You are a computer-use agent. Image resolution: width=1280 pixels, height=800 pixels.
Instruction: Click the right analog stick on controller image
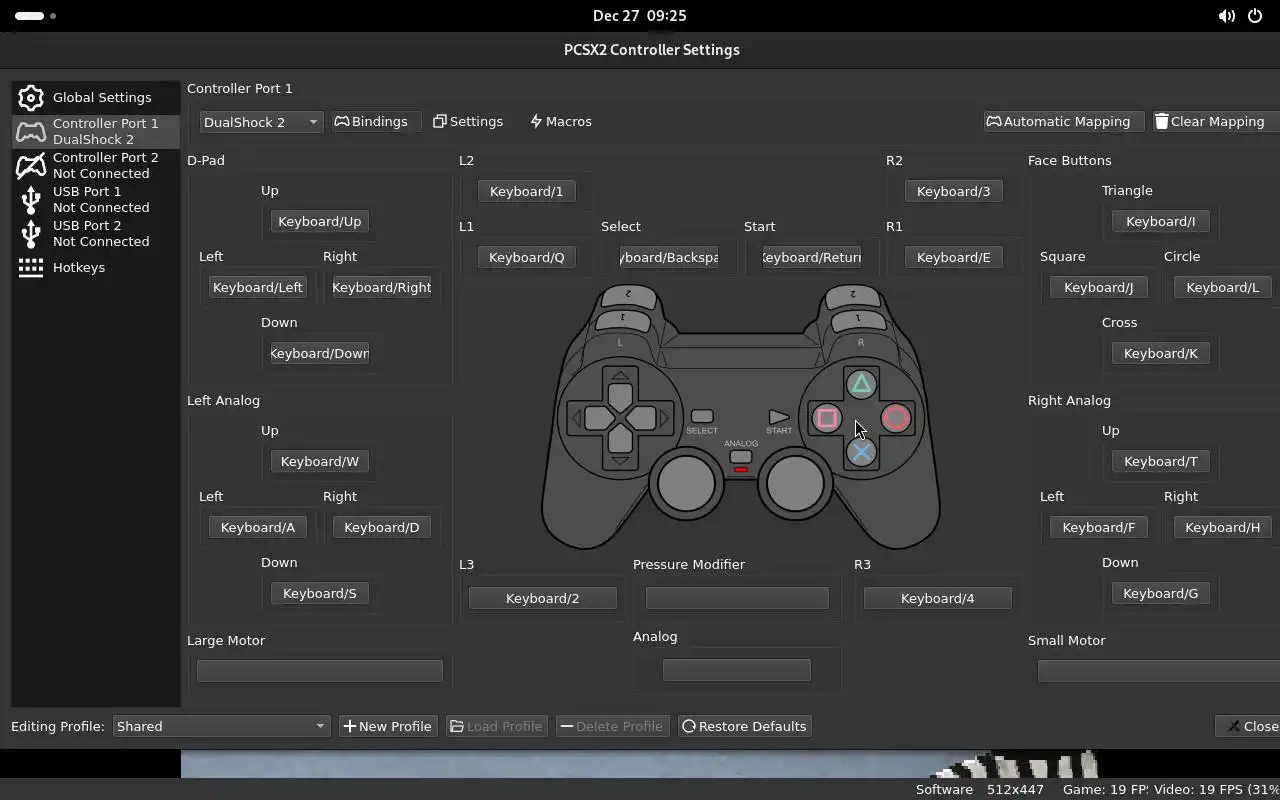(795, 483)
